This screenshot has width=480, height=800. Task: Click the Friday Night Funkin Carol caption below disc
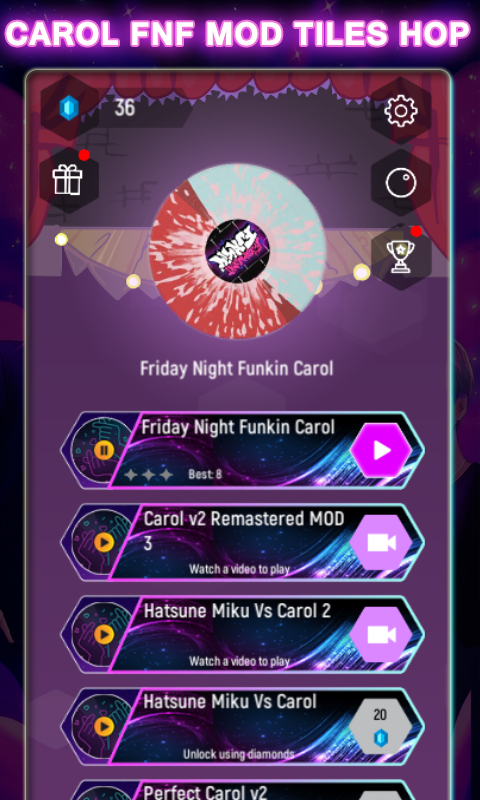pos(237,368)
